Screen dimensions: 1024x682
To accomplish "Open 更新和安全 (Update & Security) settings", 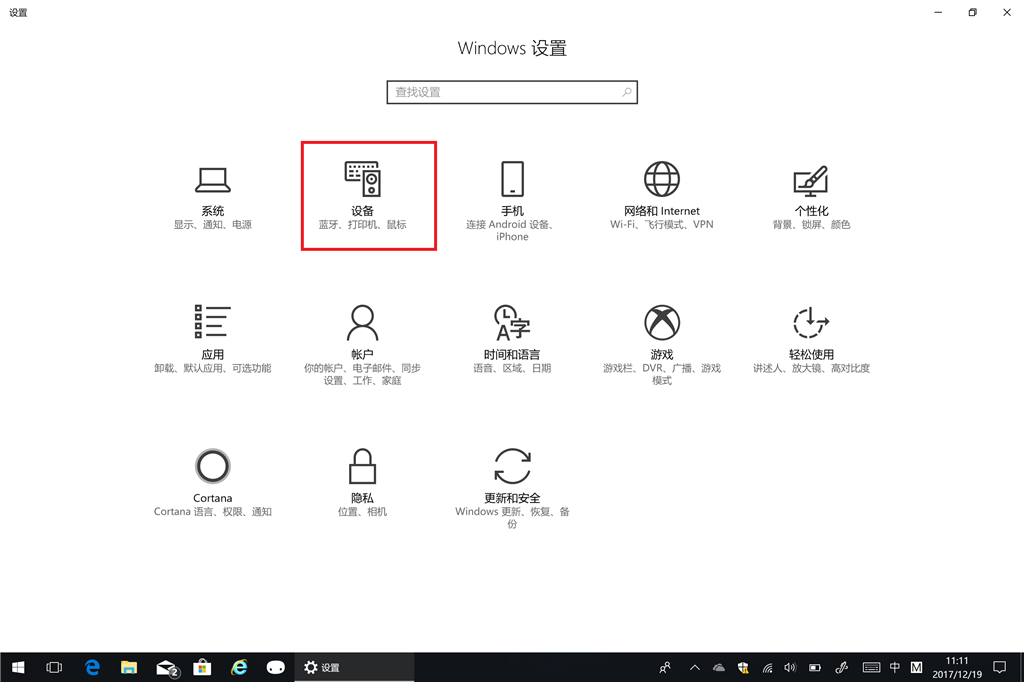I will pyautogui.click(x=512, y=482).
